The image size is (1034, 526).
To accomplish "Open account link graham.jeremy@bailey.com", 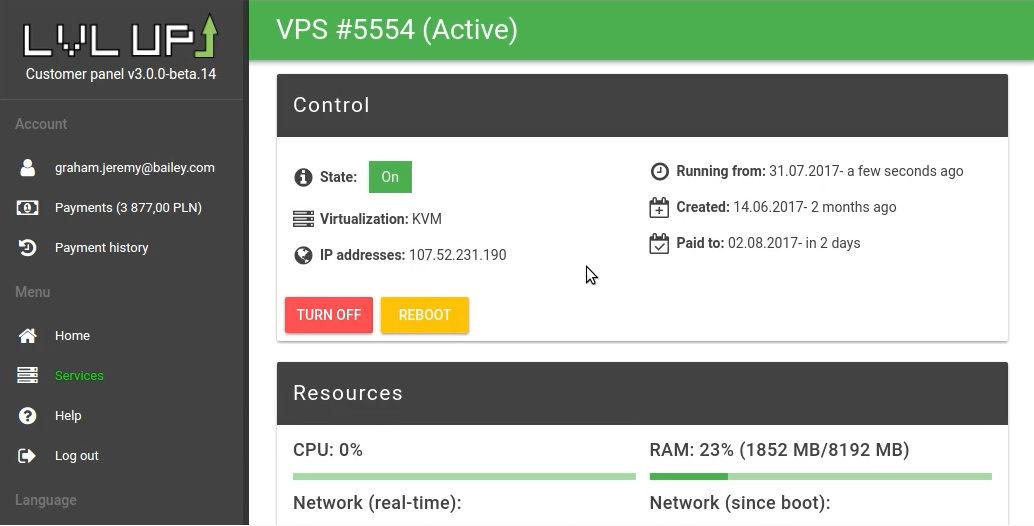I will point(134,168).
